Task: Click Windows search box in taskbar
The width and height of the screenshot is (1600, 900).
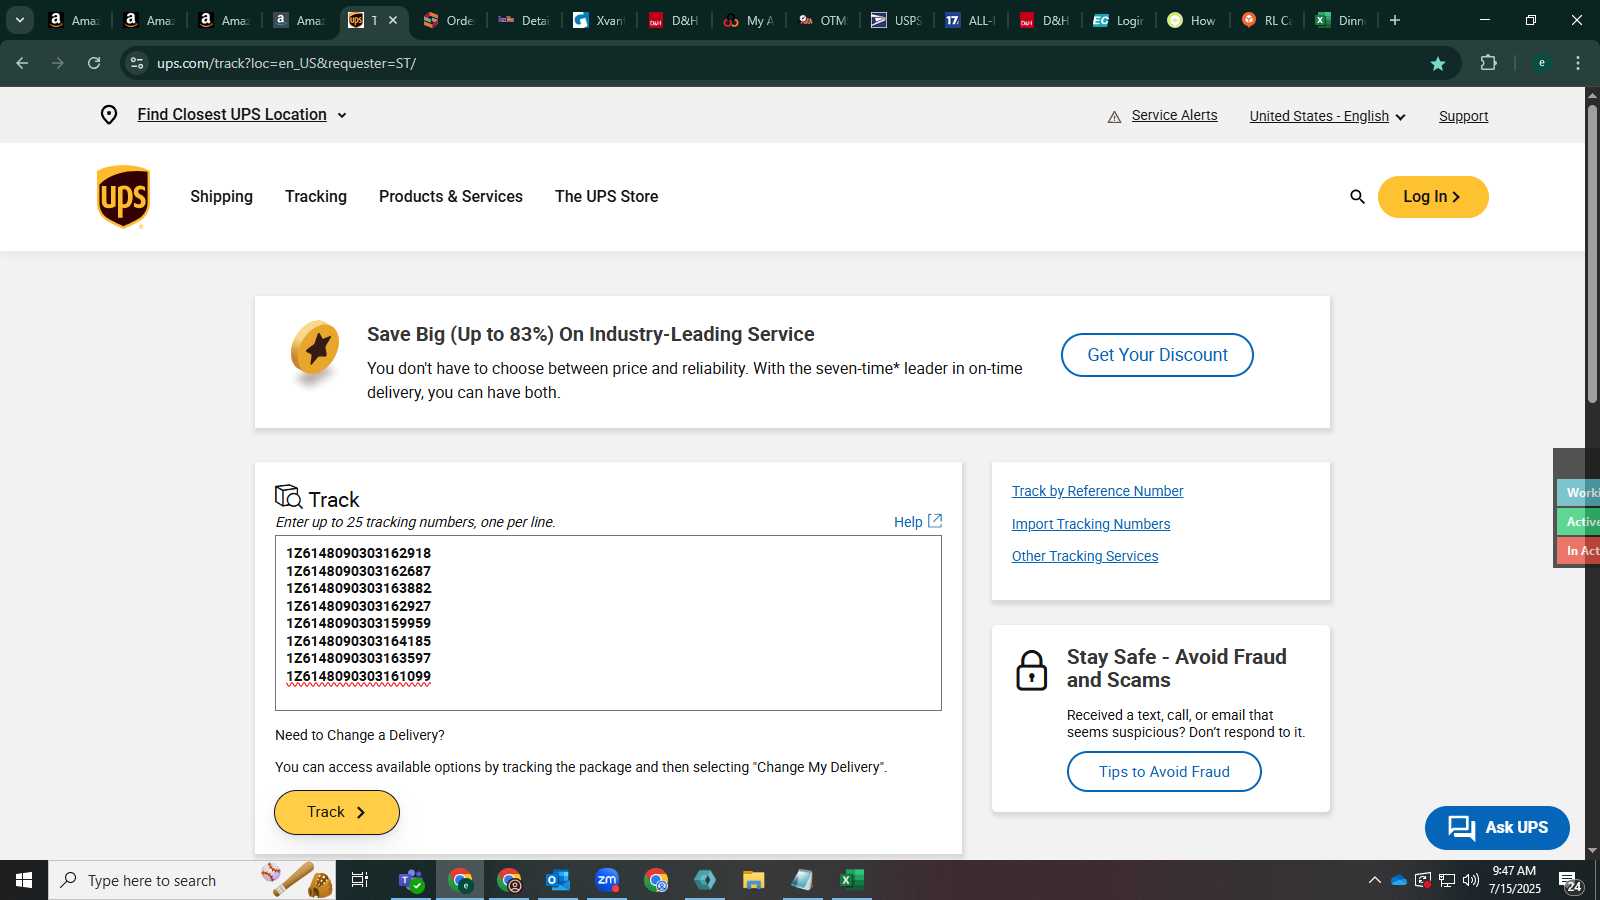Action: tap(192, 880)
